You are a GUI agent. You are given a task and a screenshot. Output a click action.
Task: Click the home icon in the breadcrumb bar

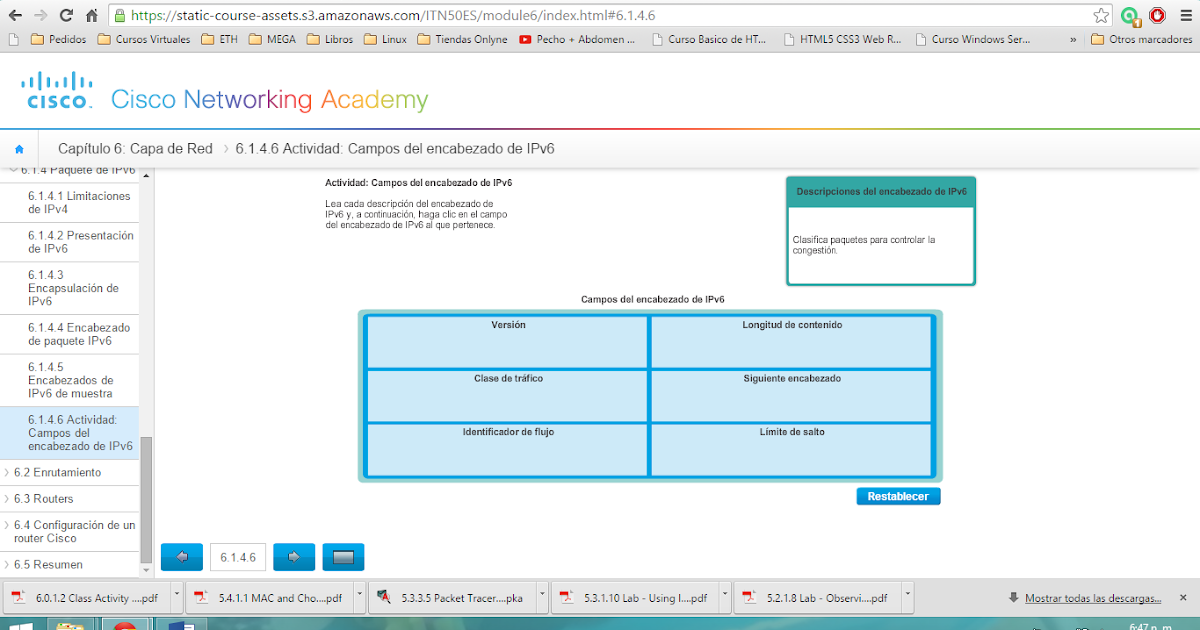[x=19, y=147]
